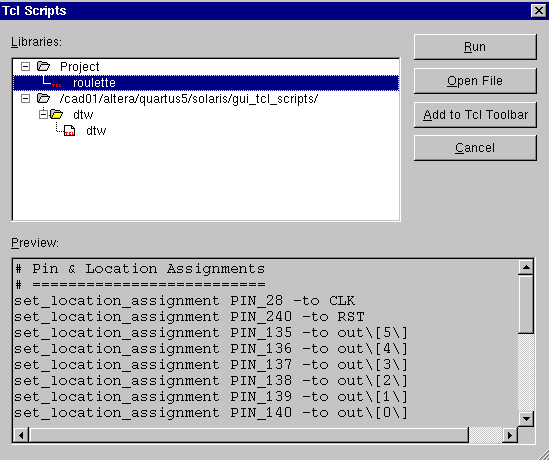Collapse the dtw folder node
The height and width of the screenshot is (460, 549).
(43, 114)
